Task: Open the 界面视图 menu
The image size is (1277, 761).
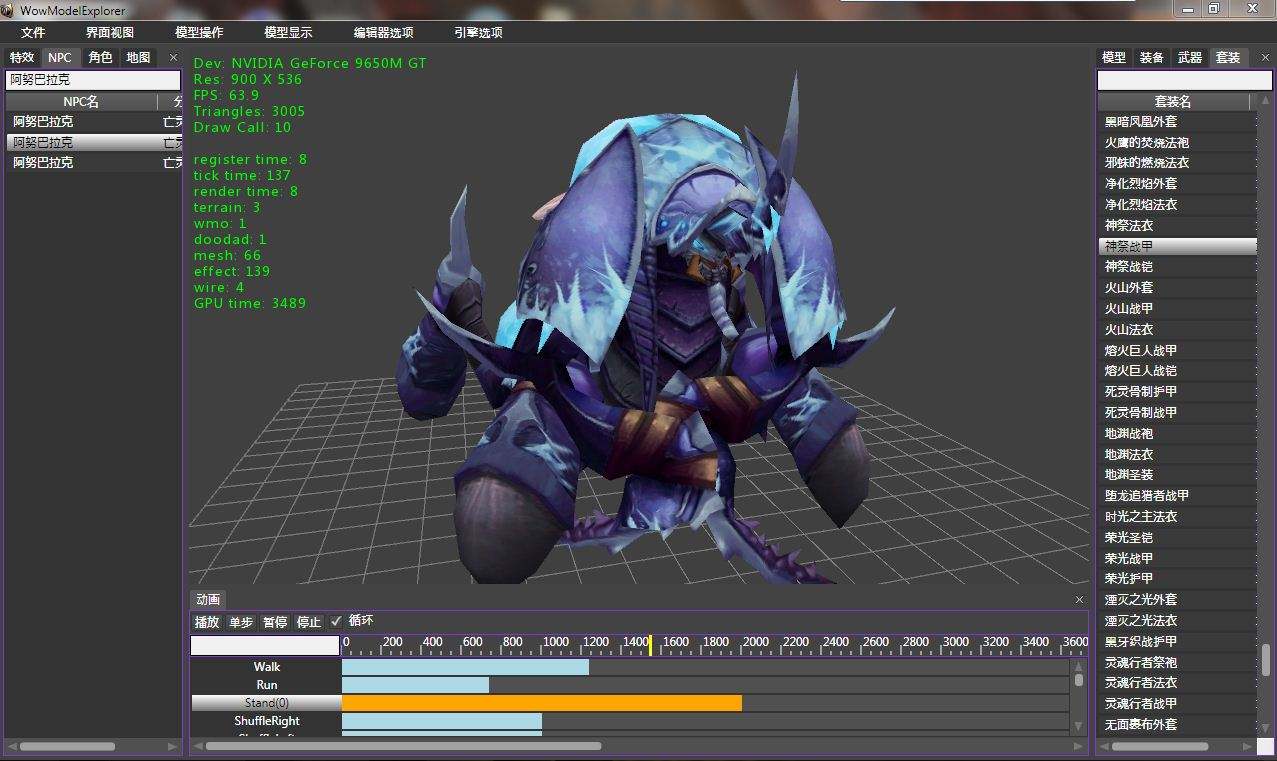Action: (110, 32)
